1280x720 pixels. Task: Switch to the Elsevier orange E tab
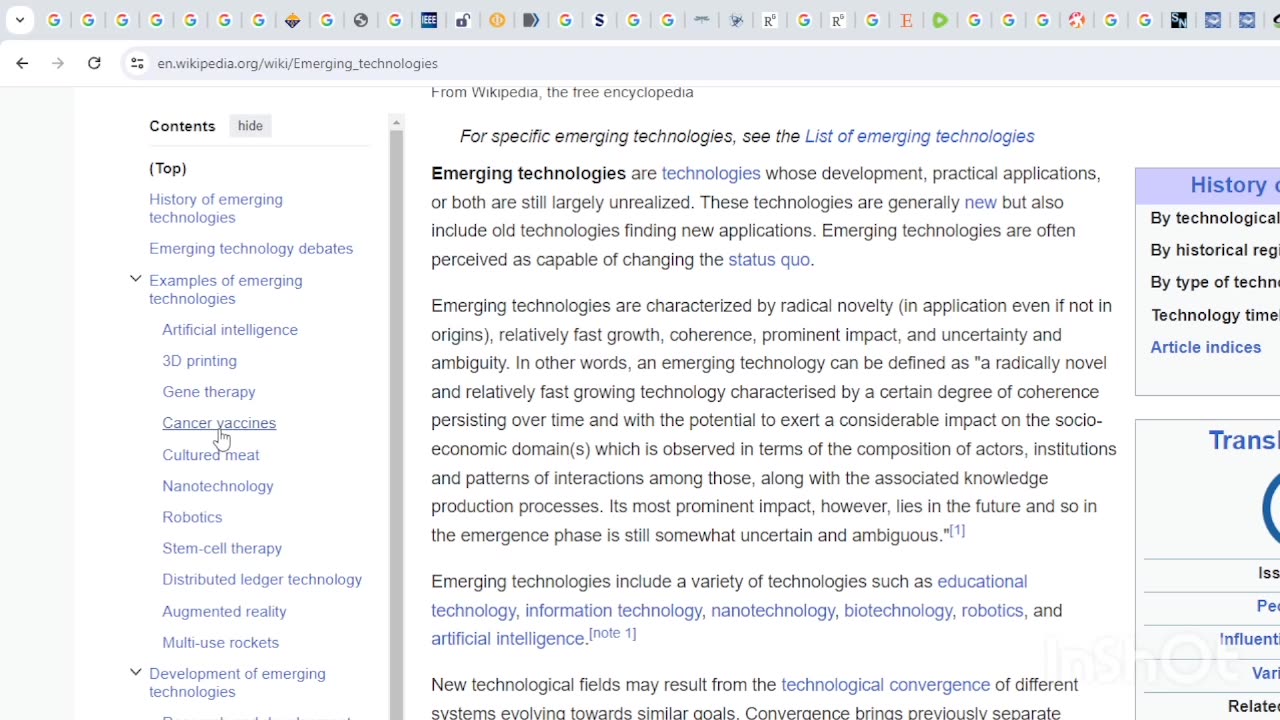[906, 20]
